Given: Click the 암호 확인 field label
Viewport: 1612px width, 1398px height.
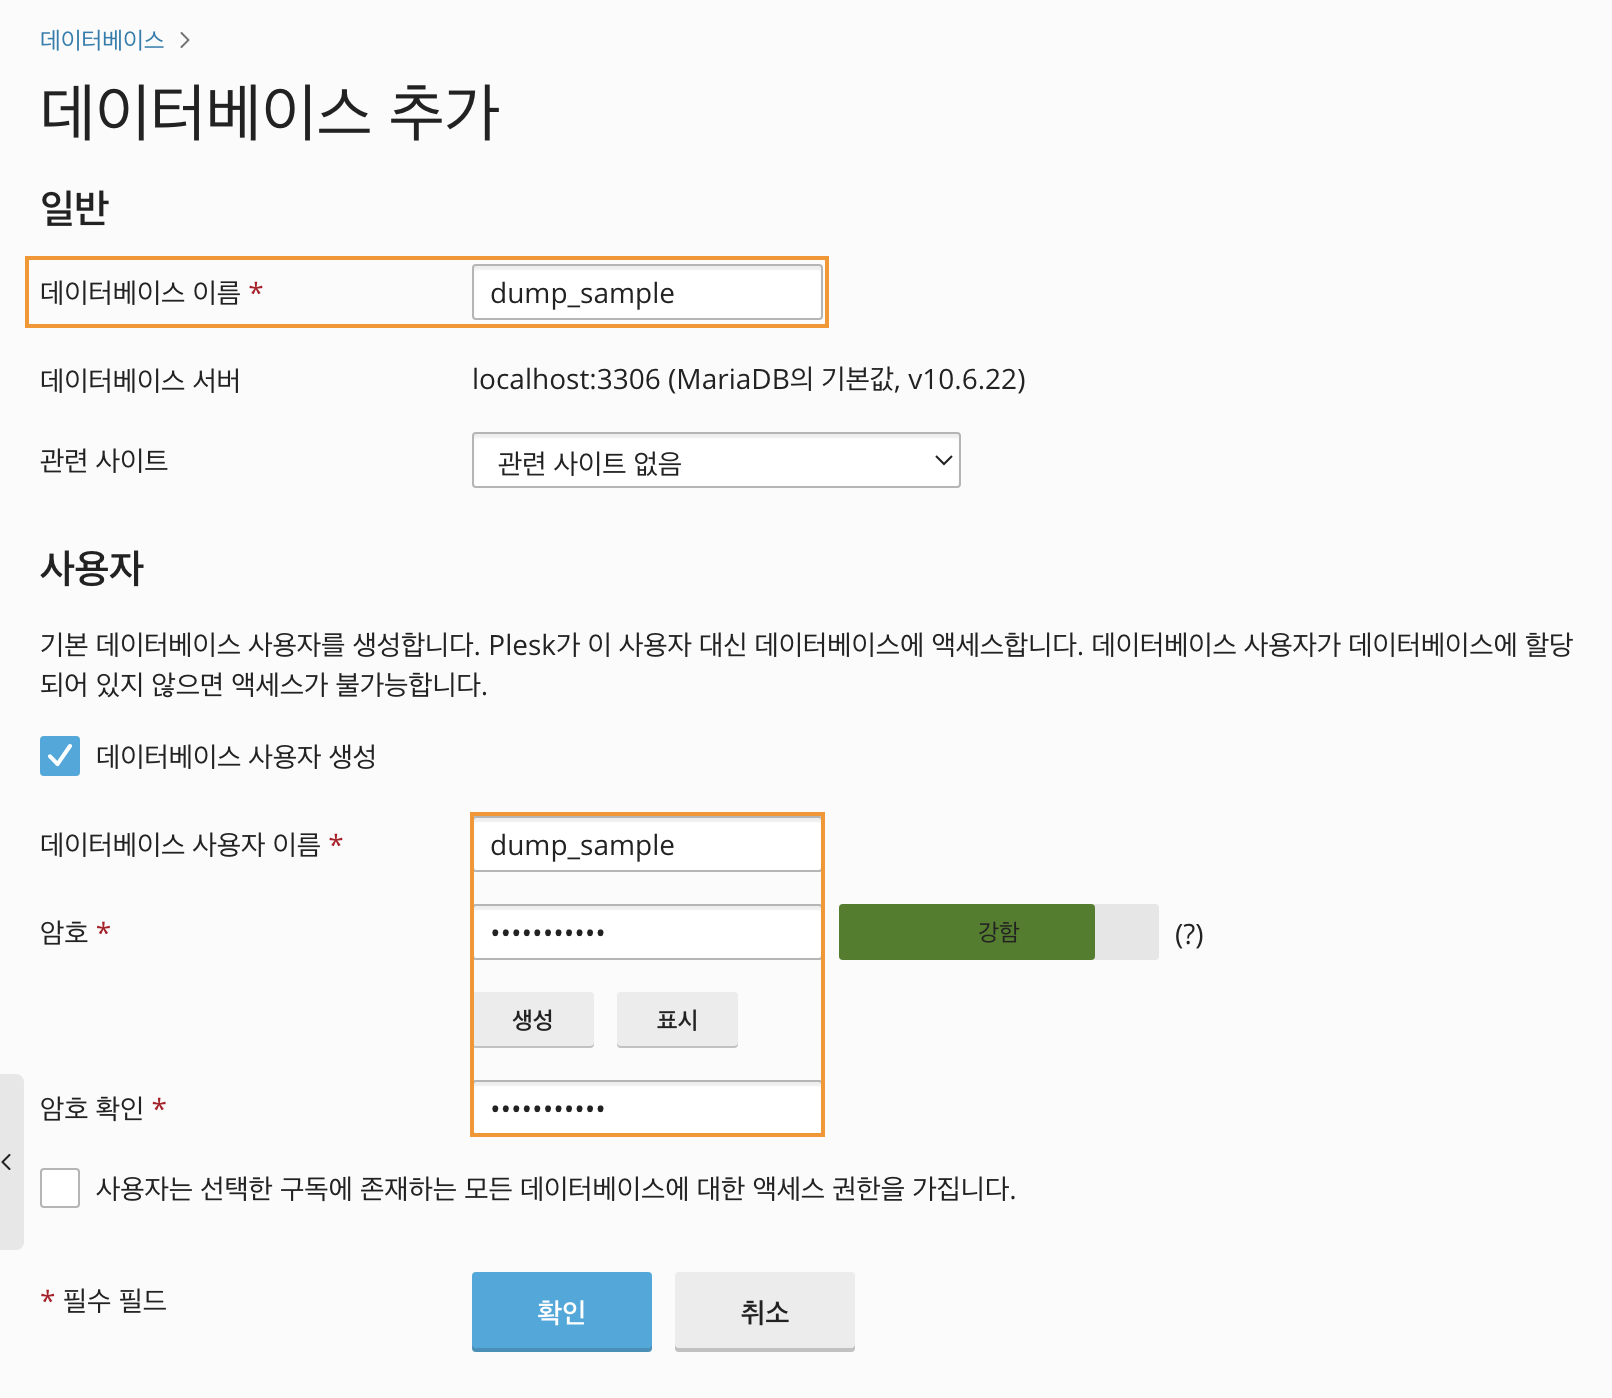Looking at the screenshot, I should point(92,1108).
